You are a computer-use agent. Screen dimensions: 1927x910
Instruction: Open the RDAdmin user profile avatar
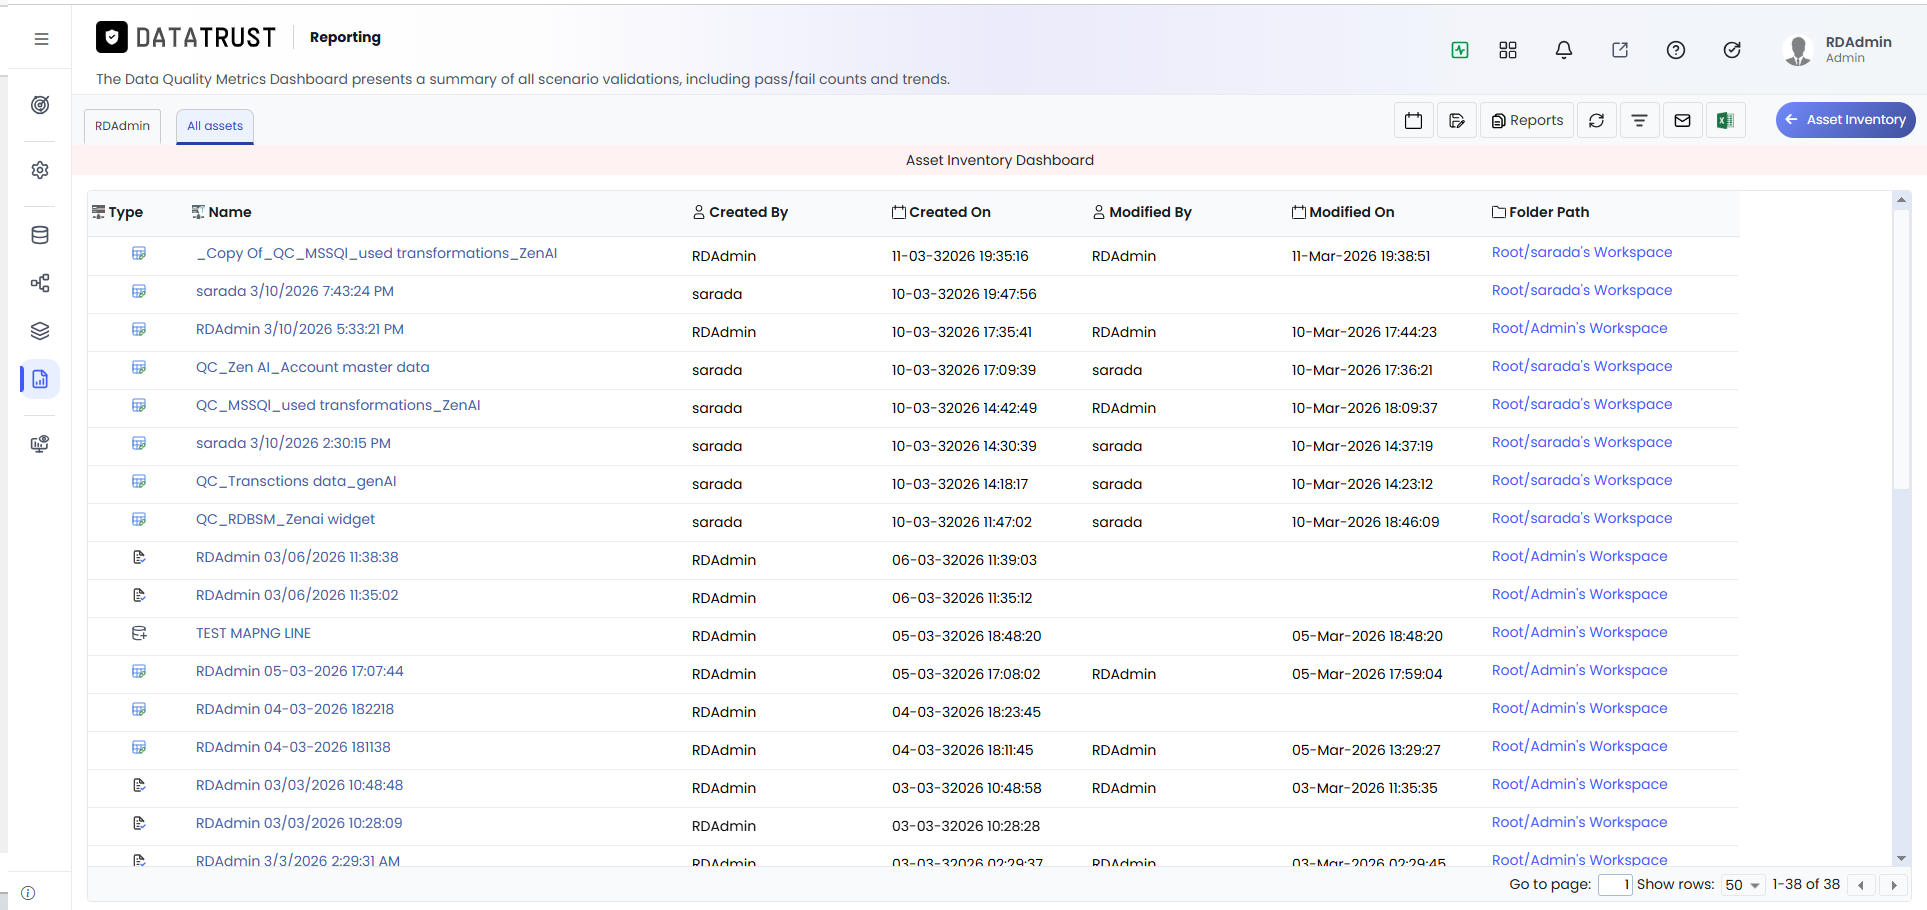1798,50
